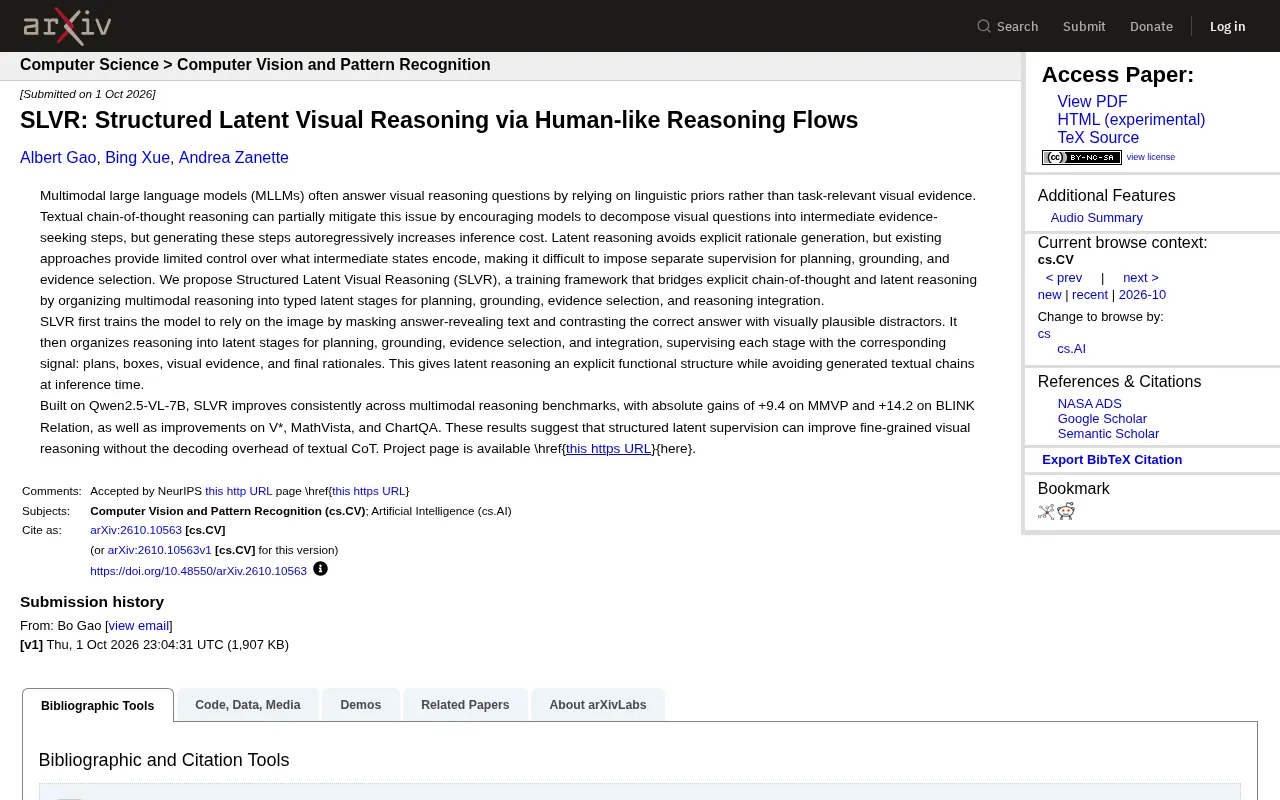Open the 2026-10 listing link
The height and width of the screenshot is (800, 1280).
[1142, 295]
